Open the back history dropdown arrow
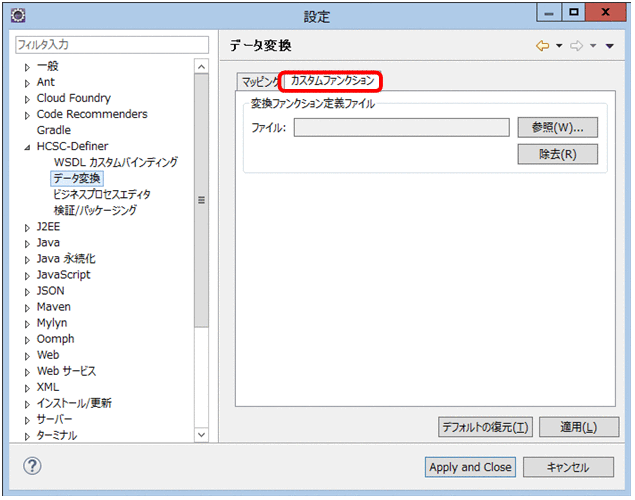The image size is (635, 500). click(x=559, y=46)
